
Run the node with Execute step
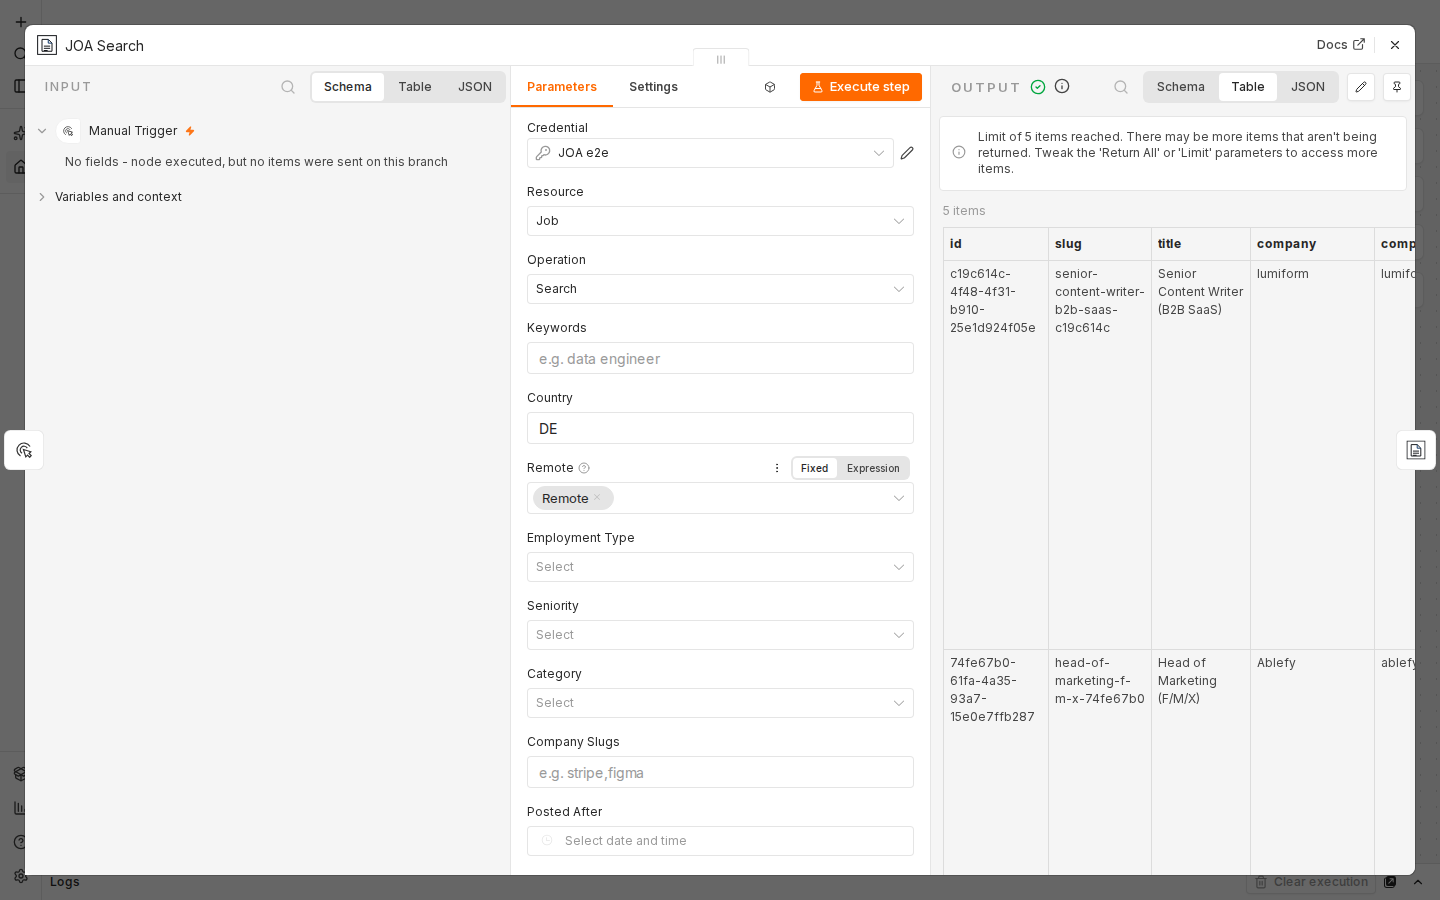coord(861,87)
